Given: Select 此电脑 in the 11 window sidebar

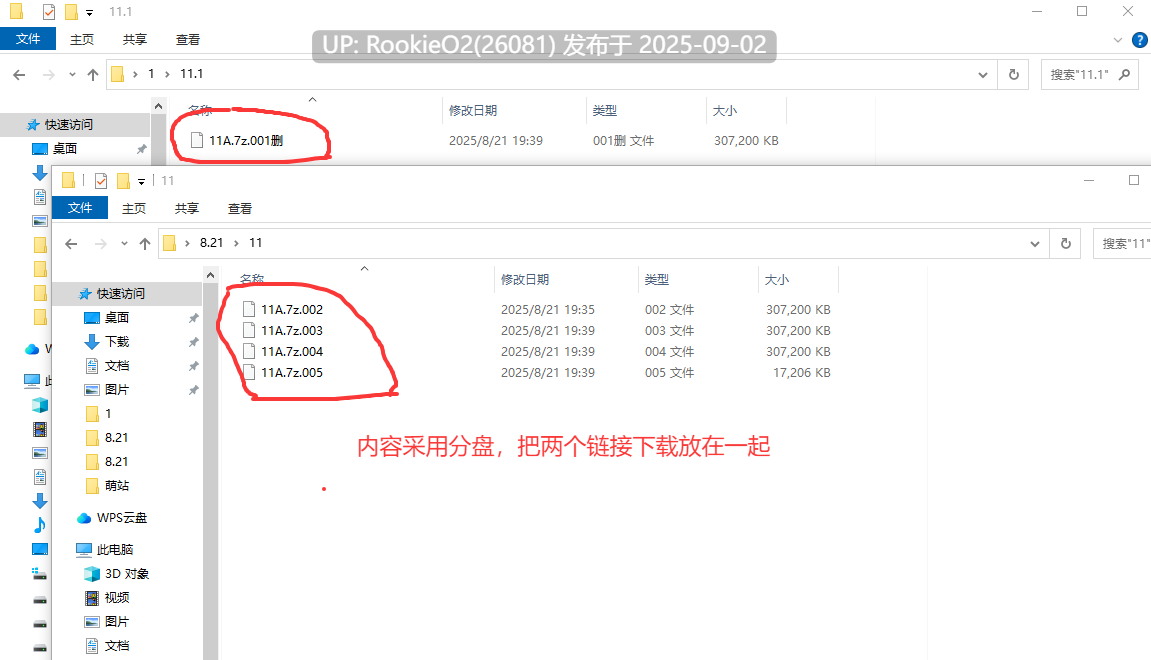Looking at the screenshot, I should (x=115, y=549).
